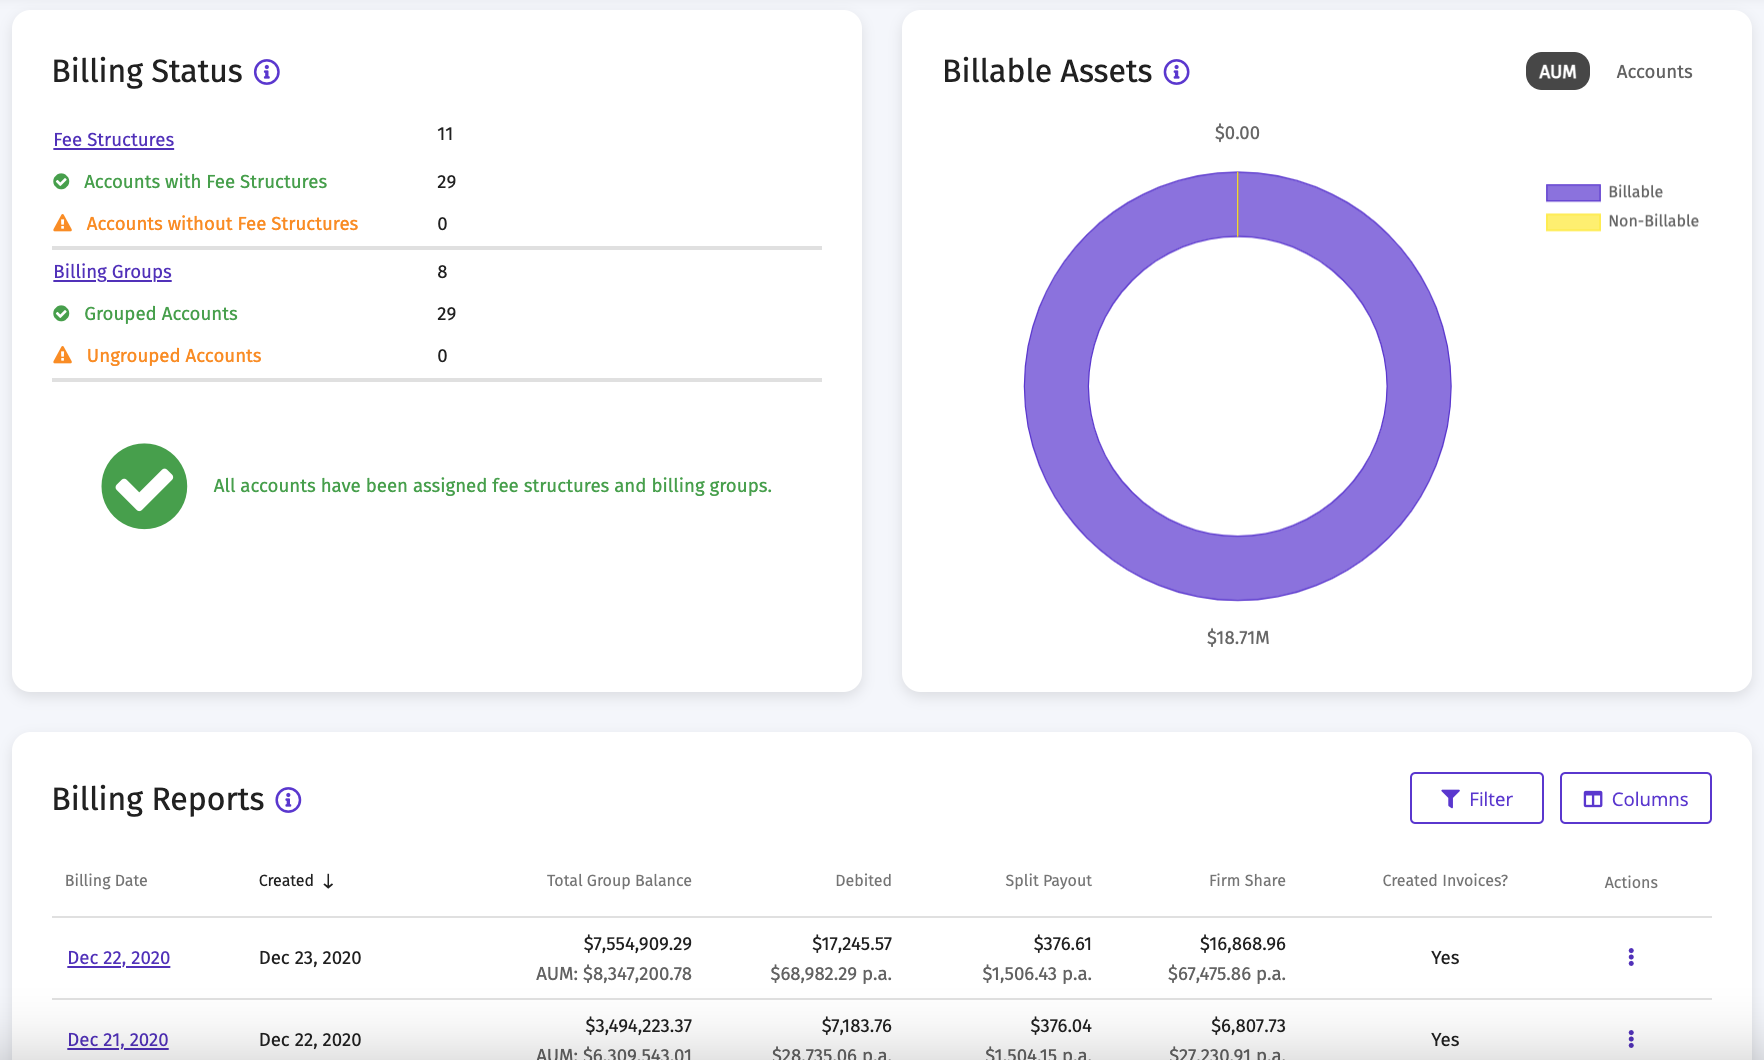Screen dimensions: 1764x1060
Task: Sort by the Created Invoices? column header
Action: 1445,881
